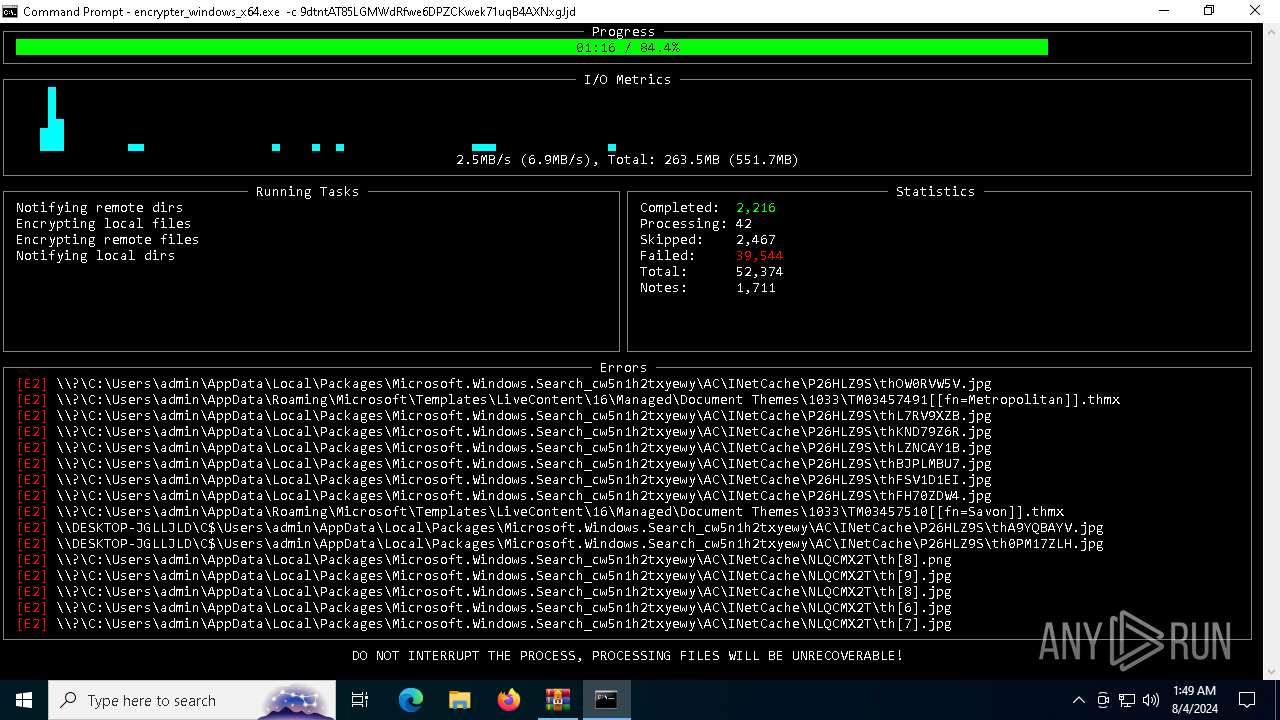Select error line ending th[7].jpg
The height and width of the screenshot is (720, 1280).
pyautogui.click(x=484, y=623)
